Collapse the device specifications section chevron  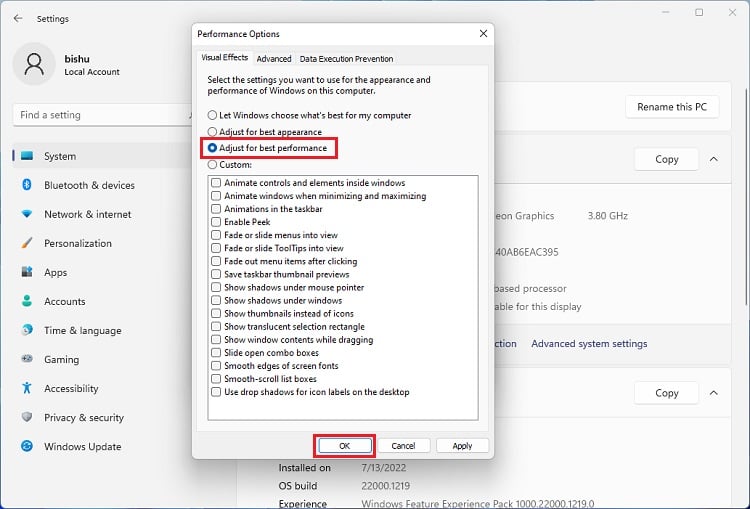(714, 159)
